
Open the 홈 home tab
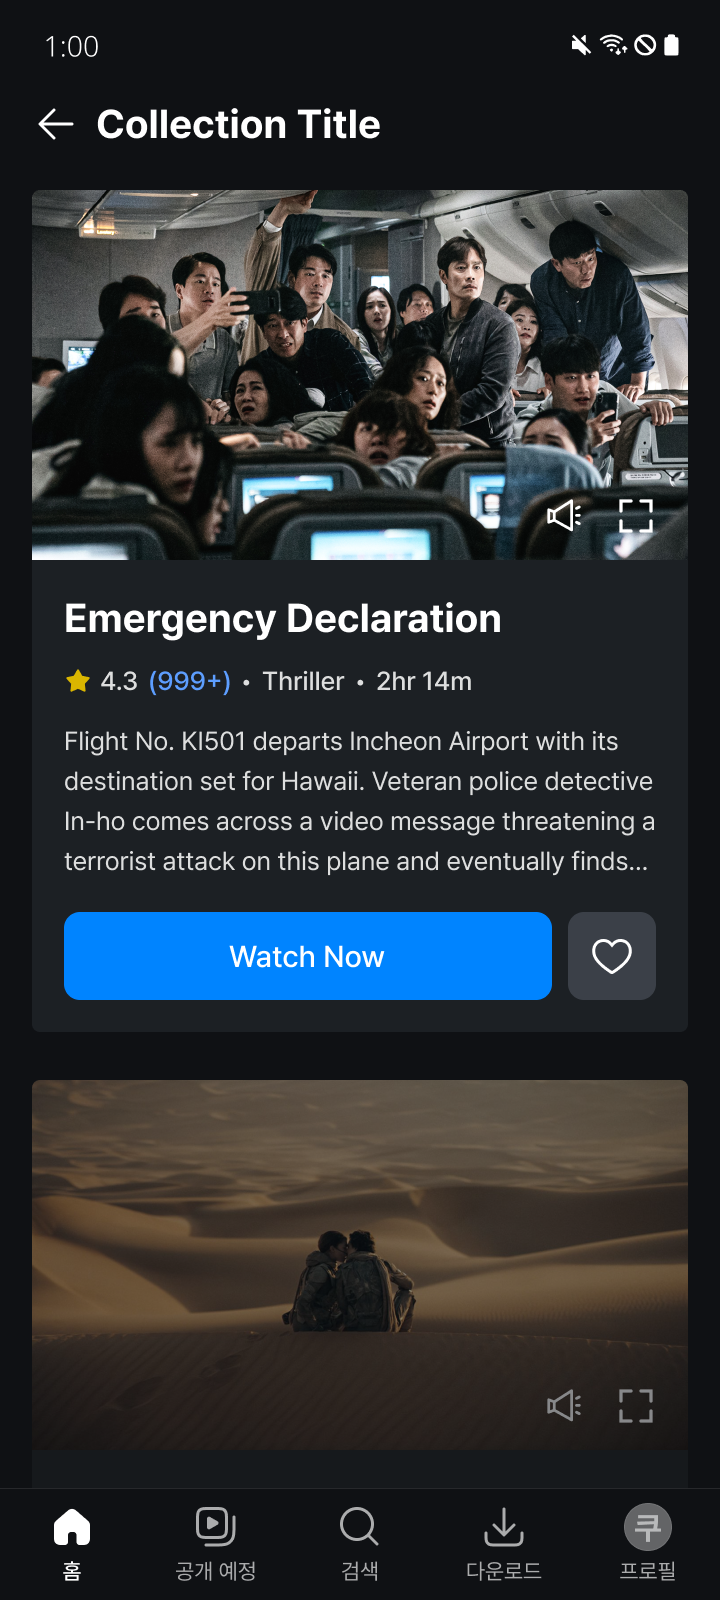(72, 1544)
